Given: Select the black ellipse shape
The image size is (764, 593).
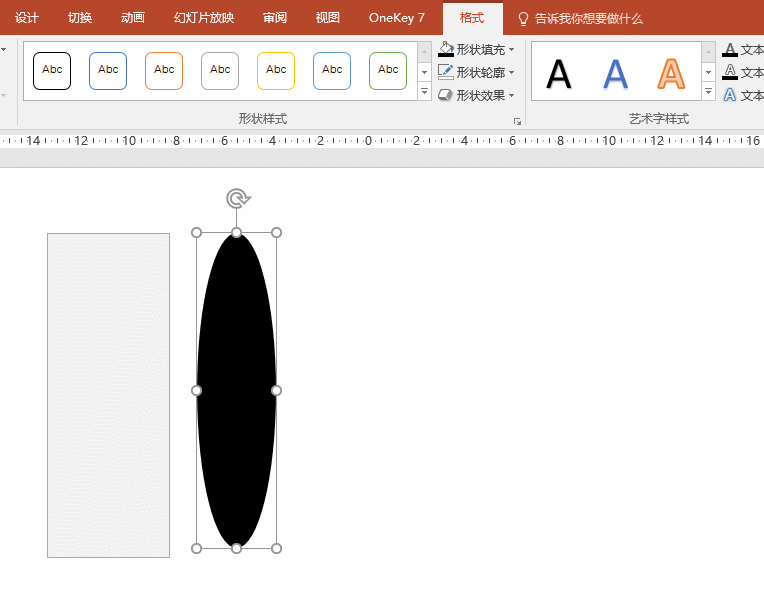Looking at the screenshot, I should pos(237,390).
